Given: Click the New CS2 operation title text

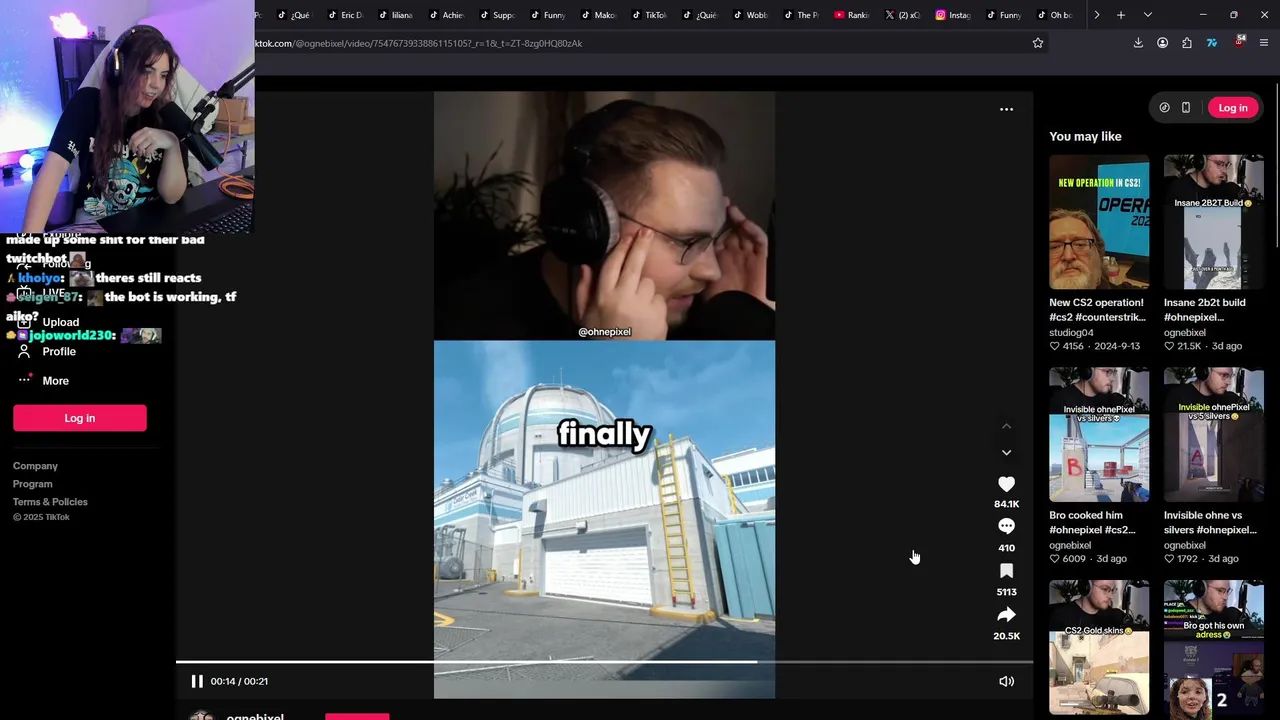Looking at the screenshot, I should tap(1097, 309).
